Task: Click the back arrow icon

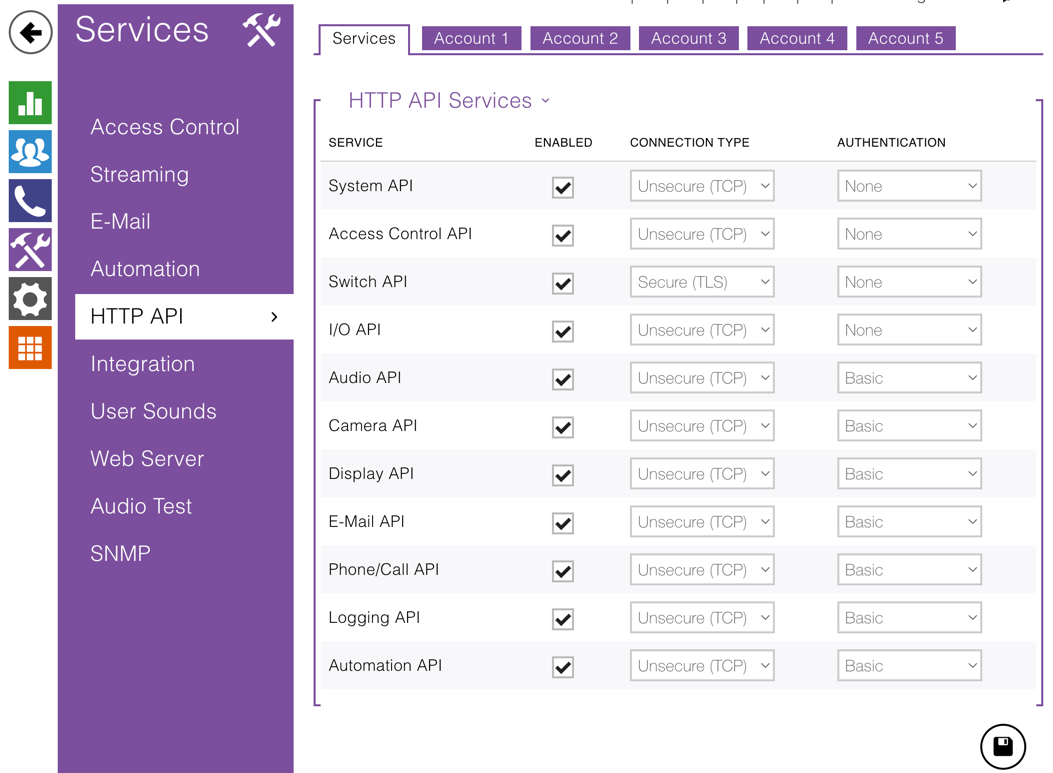Action: click(x=30, y=33)
